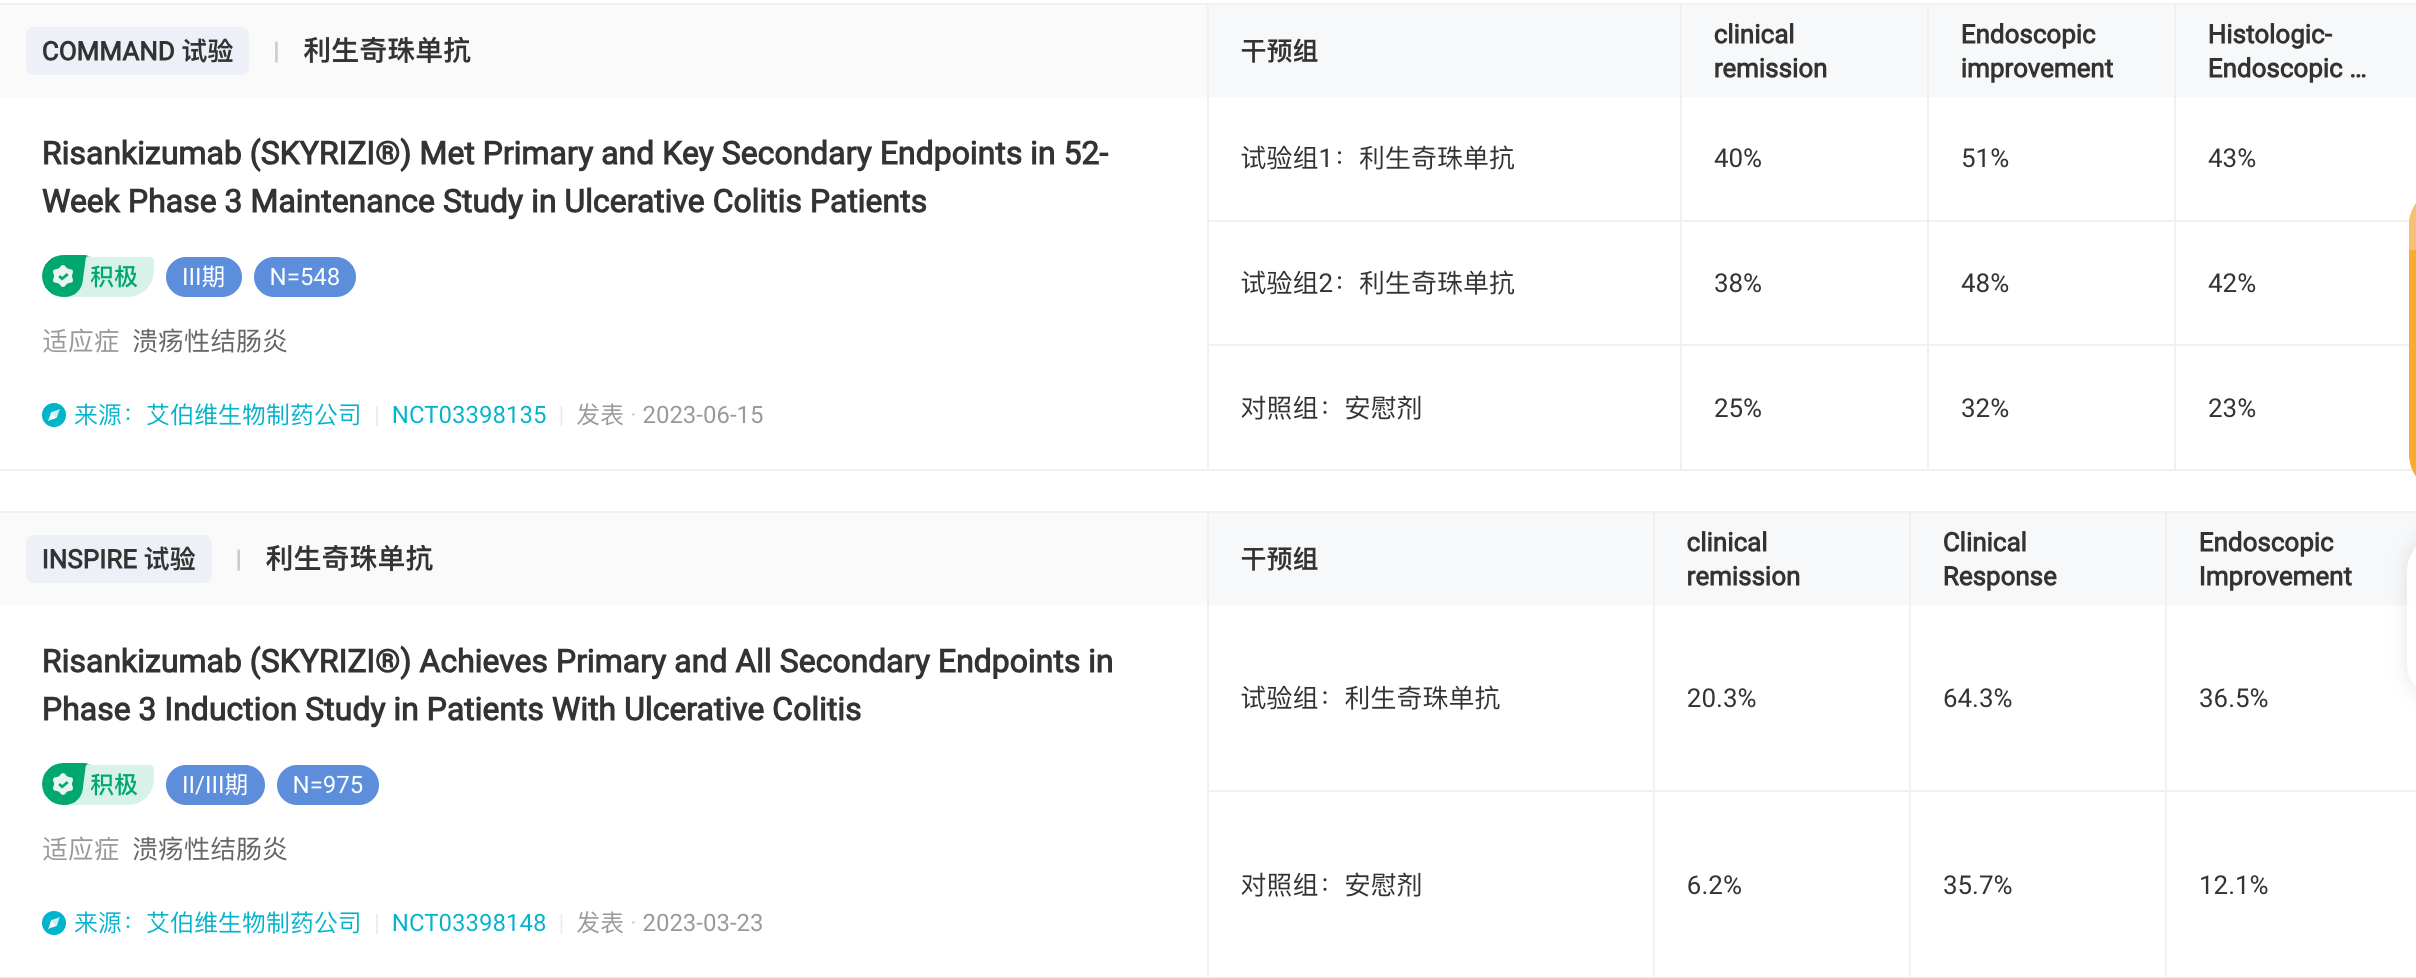Select the COMMAND 试验 tag

pyautogui.click(x=138, y=51)
